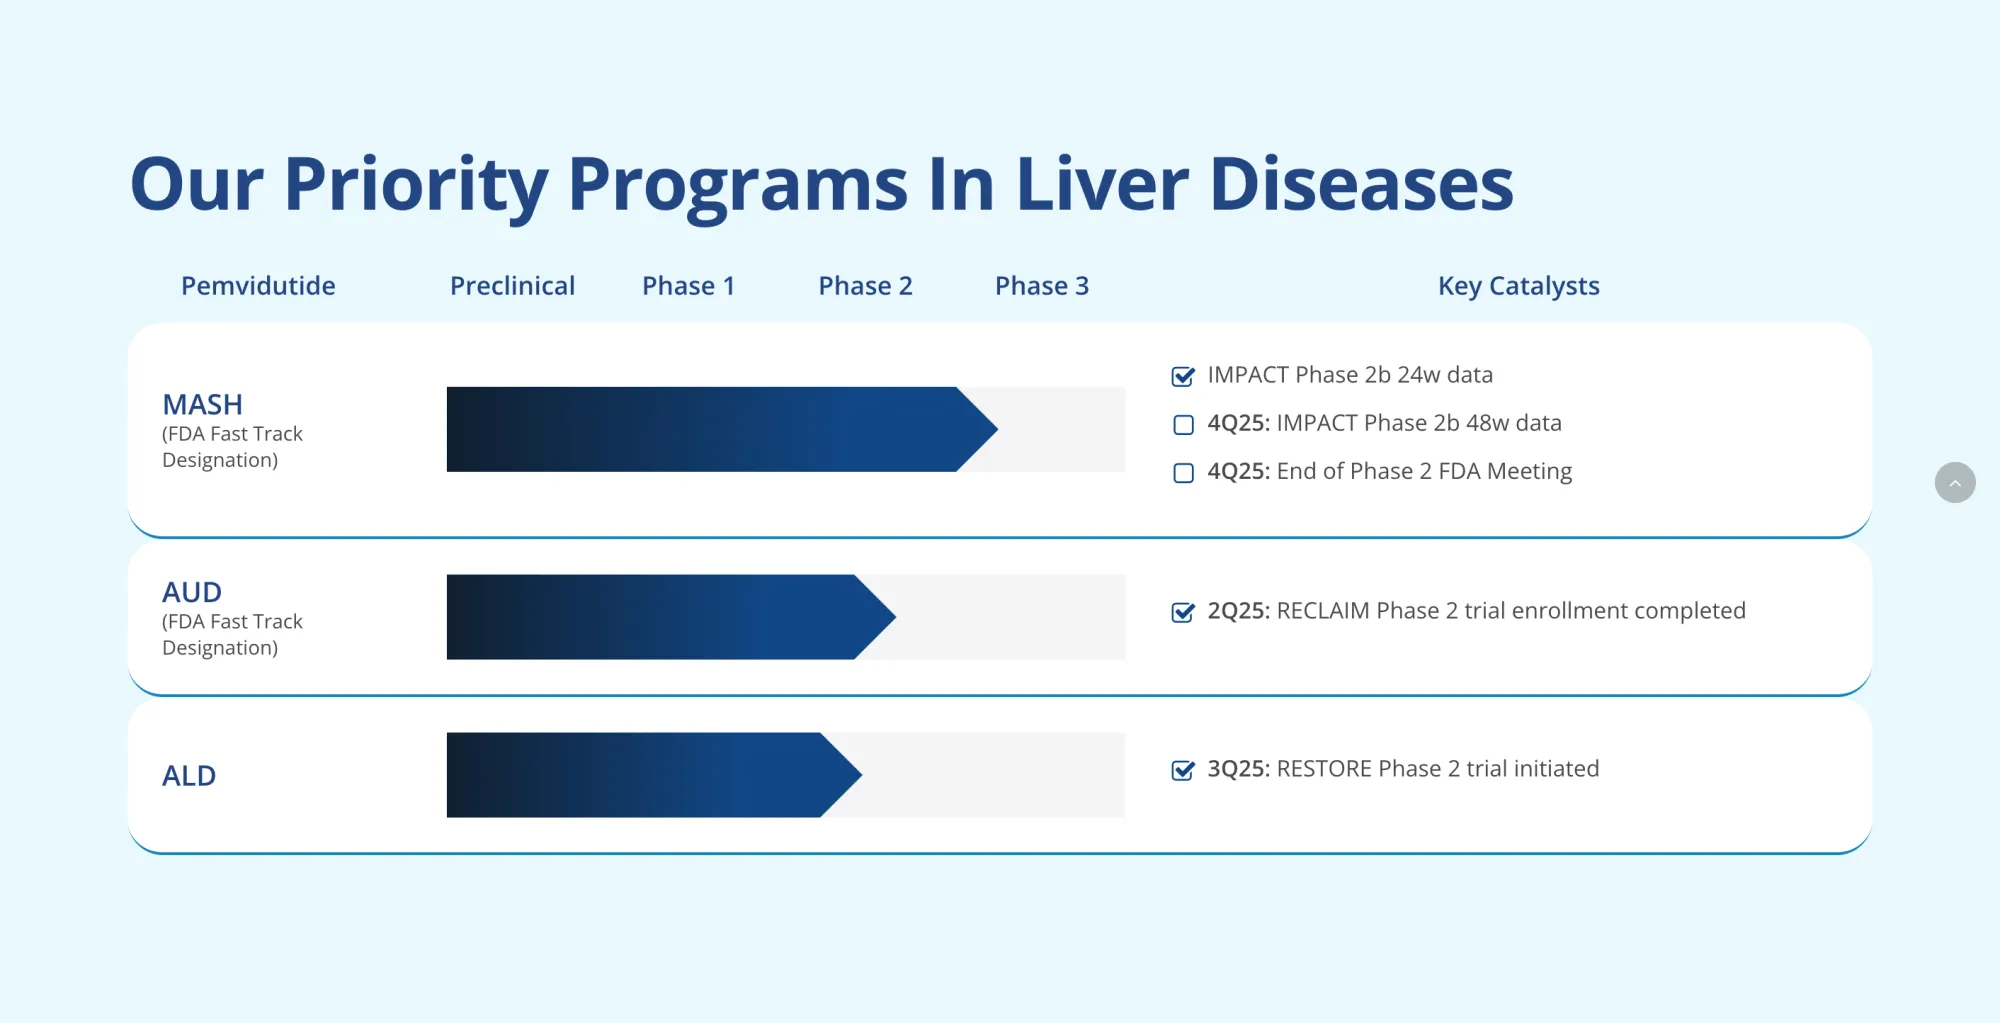Check the 4Q25 End of Phase 2 FDA Meeting checkbox
The height and width of the screenshot is (1023, 2000).
click(x=1183, y=472)
